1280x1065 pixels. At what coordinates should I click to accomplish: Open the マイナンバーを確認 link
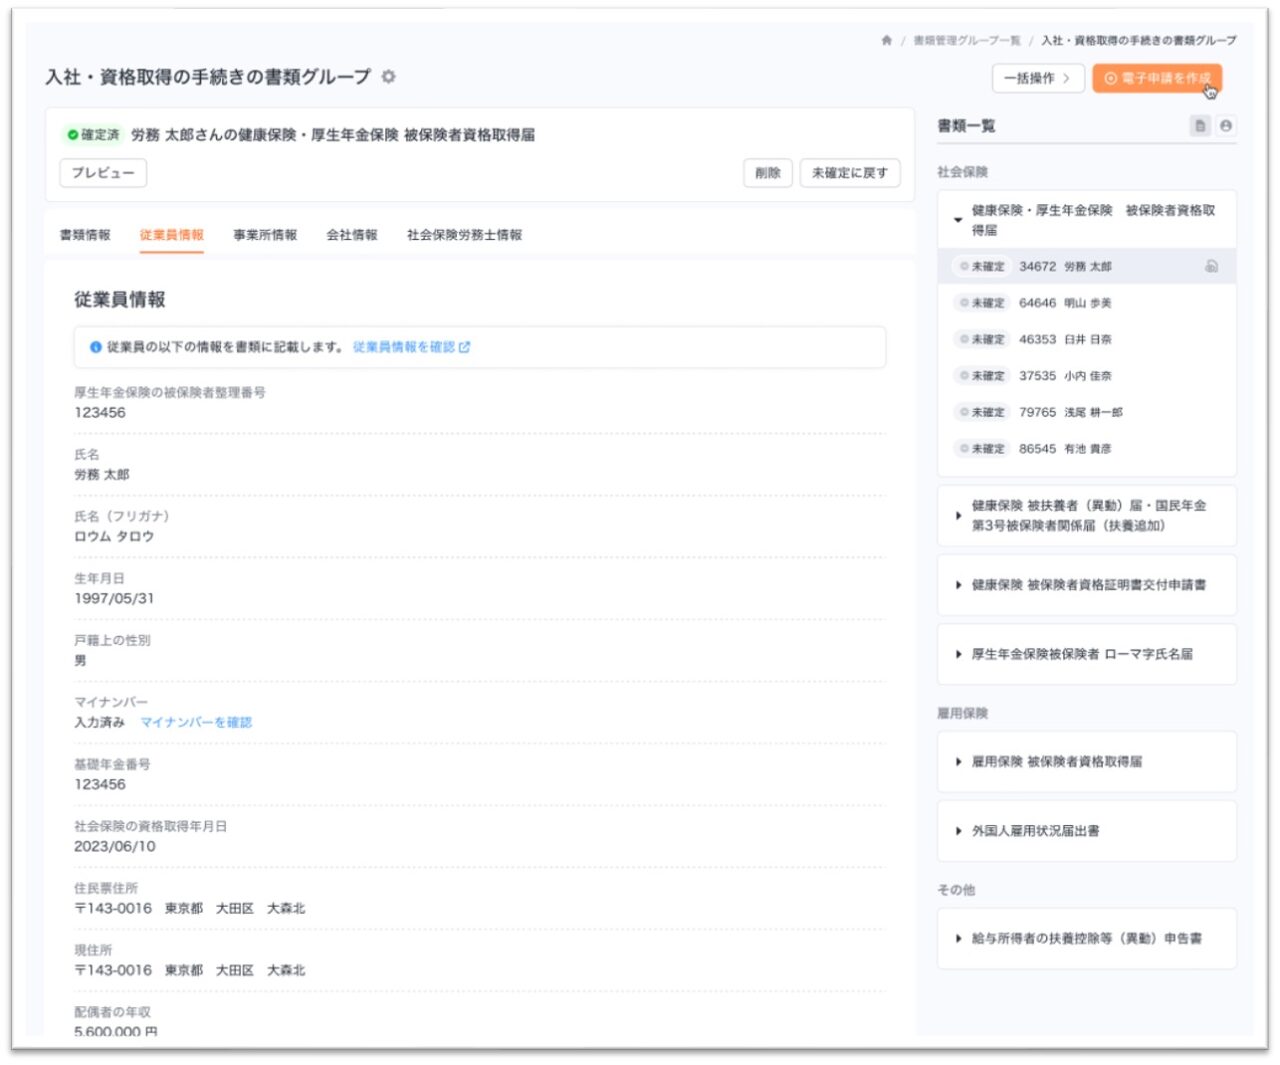click(x=196, y=722)
